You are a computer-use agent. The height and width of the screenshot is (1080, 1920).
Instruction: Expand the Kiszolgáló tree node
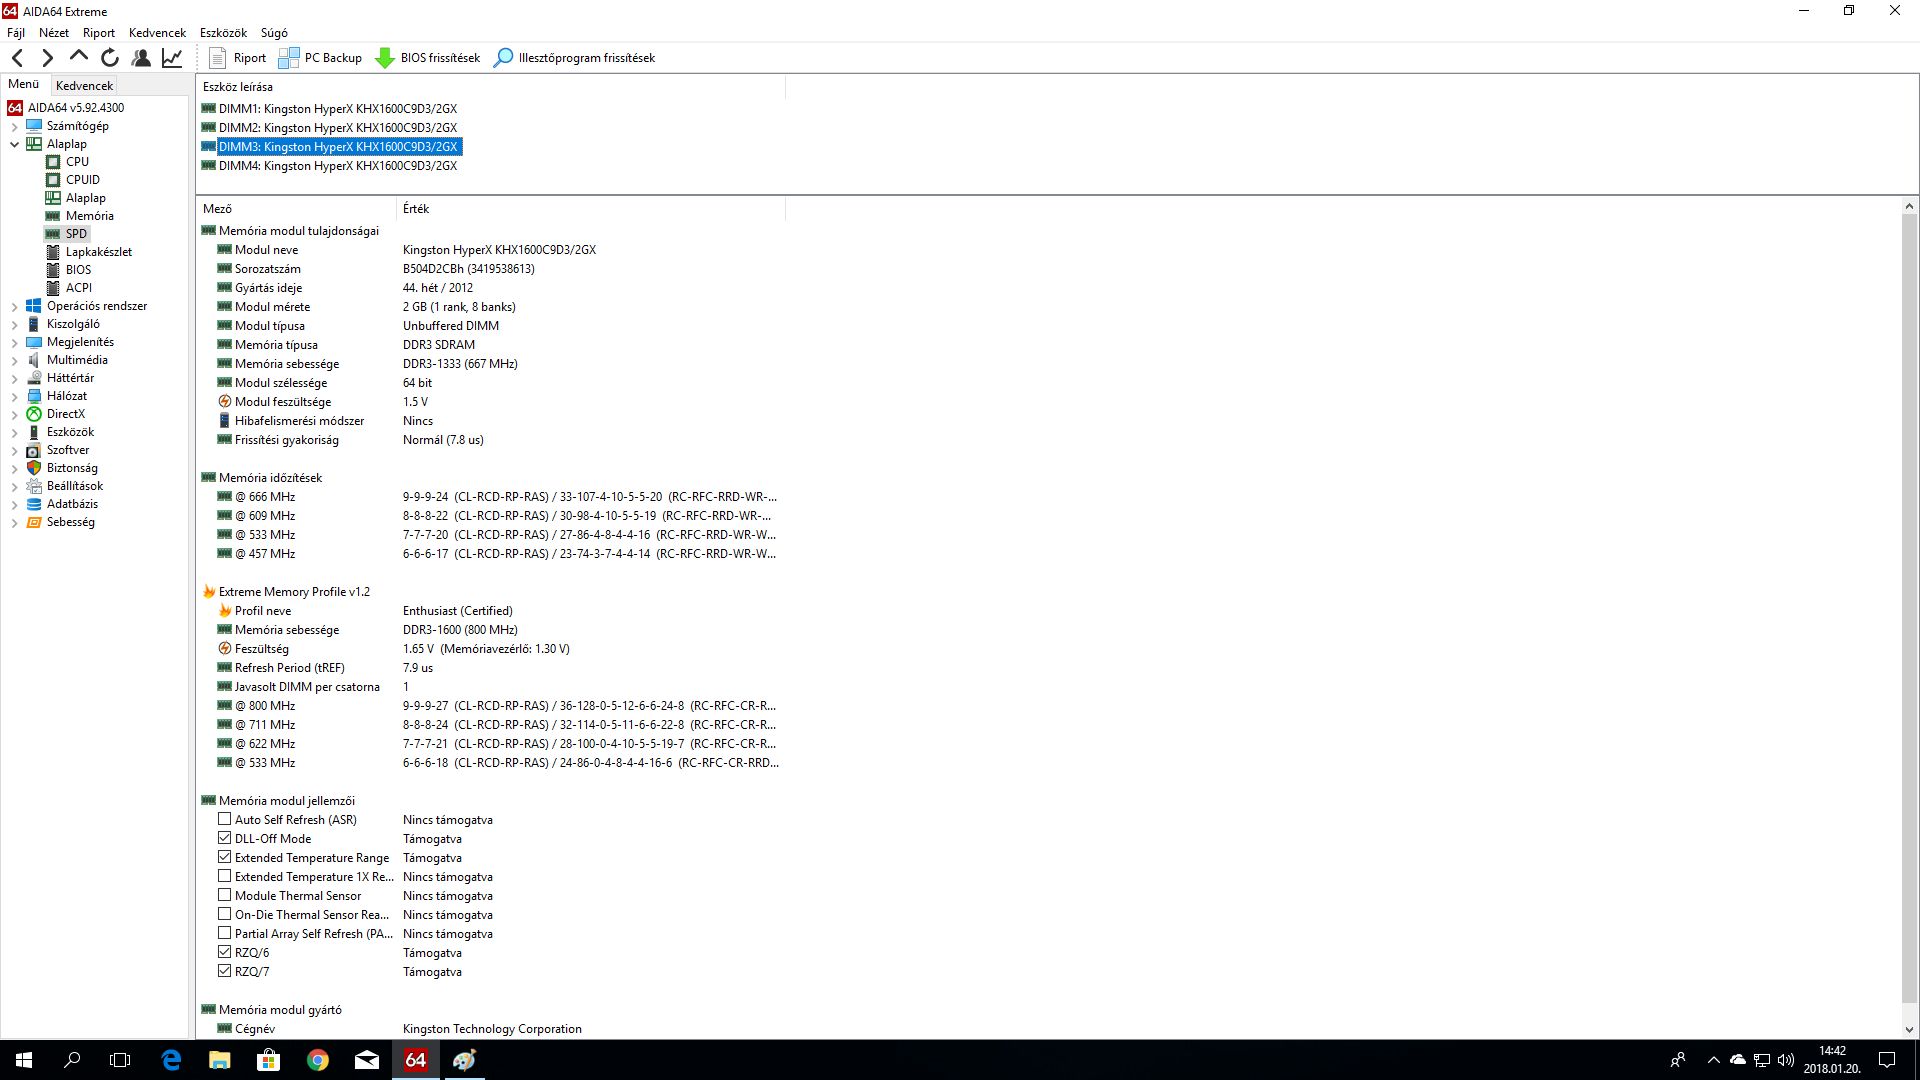point(15,325)
